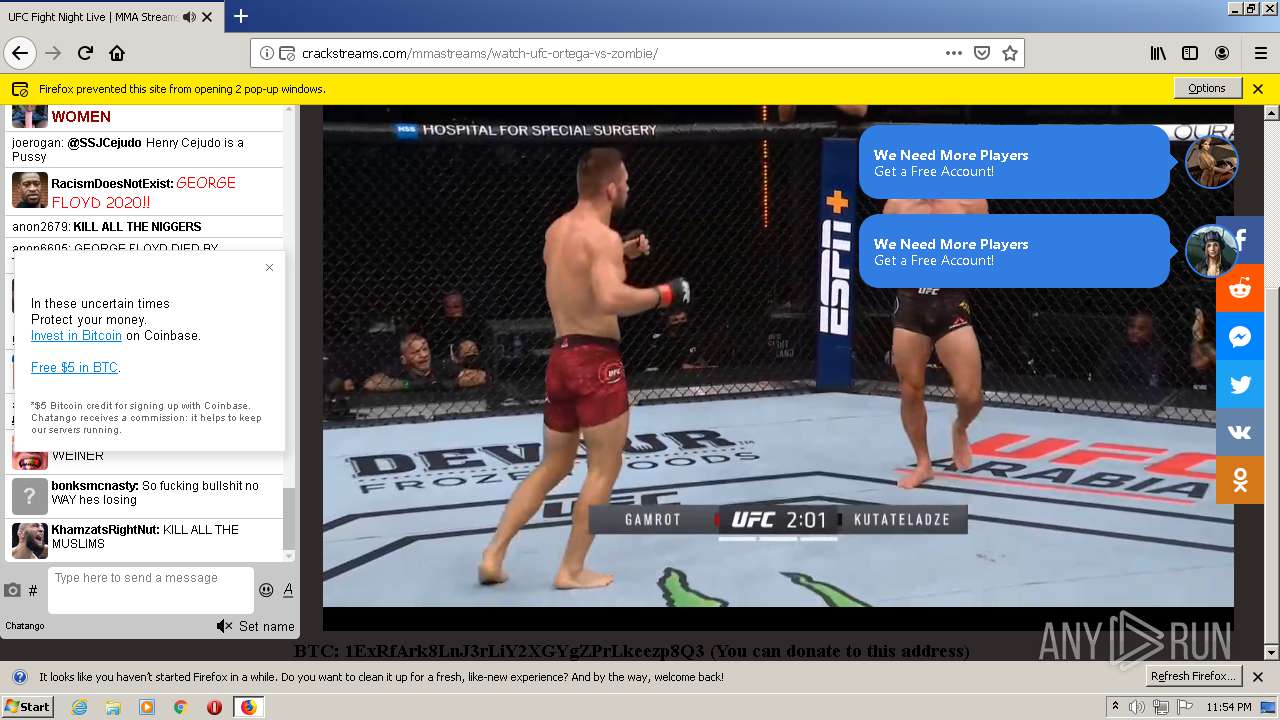Bookmark this page with the star

pos(1010,53)
